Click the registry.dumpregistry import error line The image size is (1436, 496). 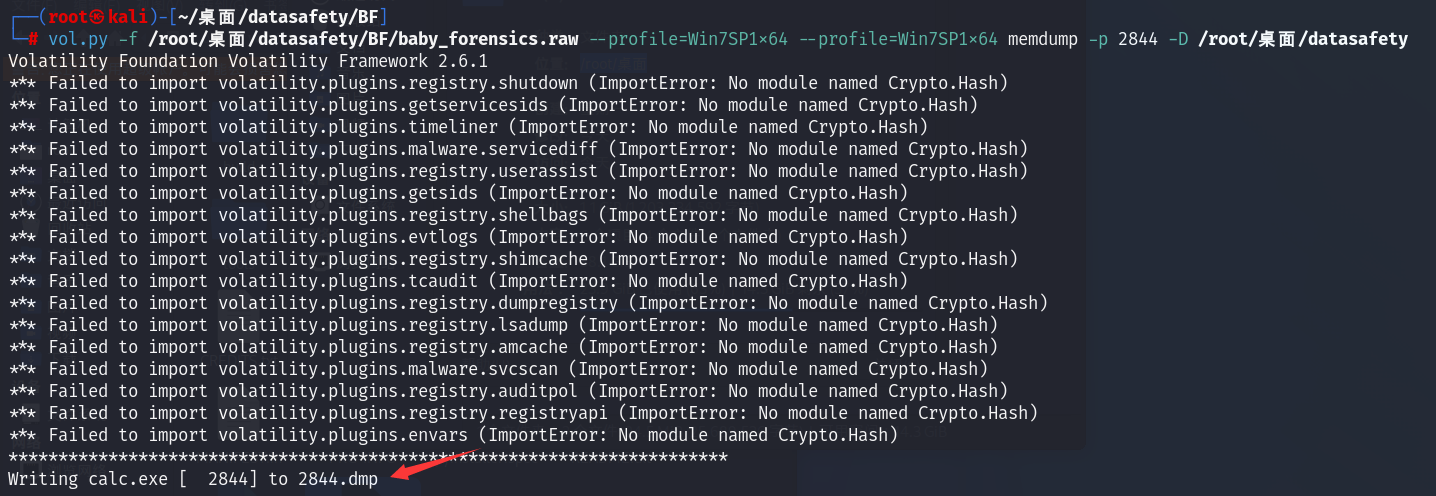pyautogui.click(x=528, y=303)
